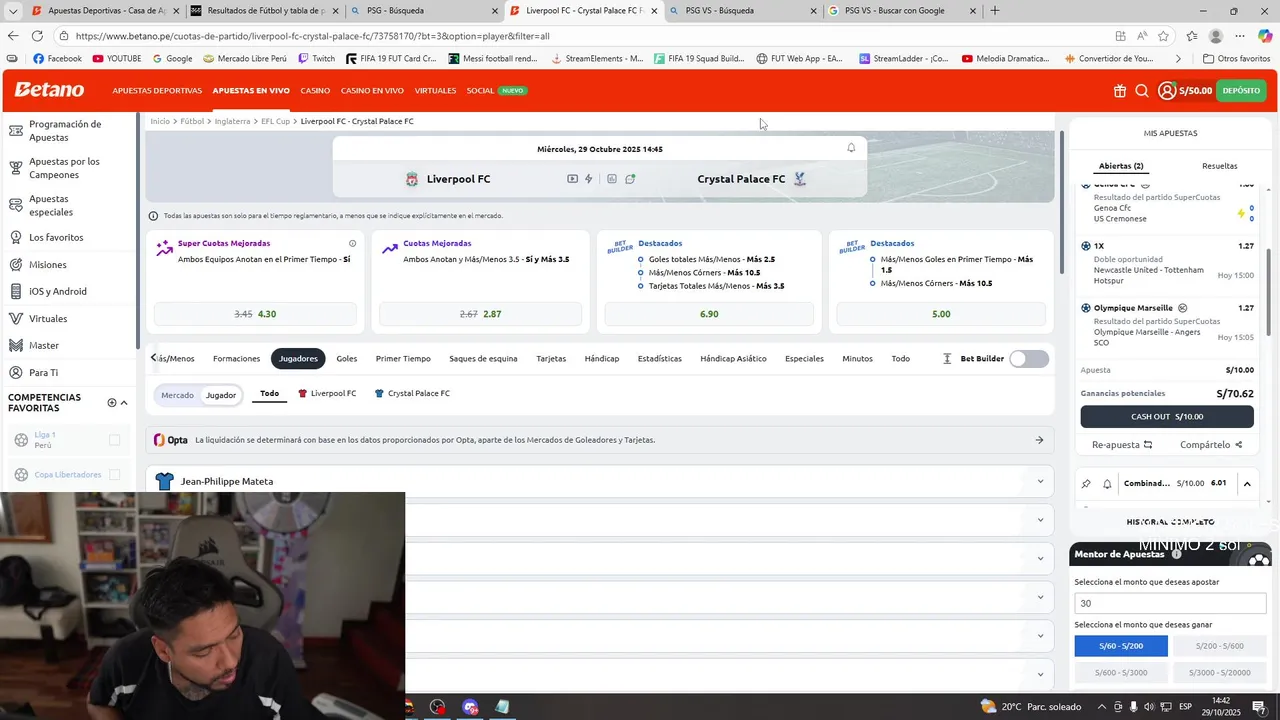Click the amount to bet input field
This screenshot has height=720, width=1280.
(1172, 603)
